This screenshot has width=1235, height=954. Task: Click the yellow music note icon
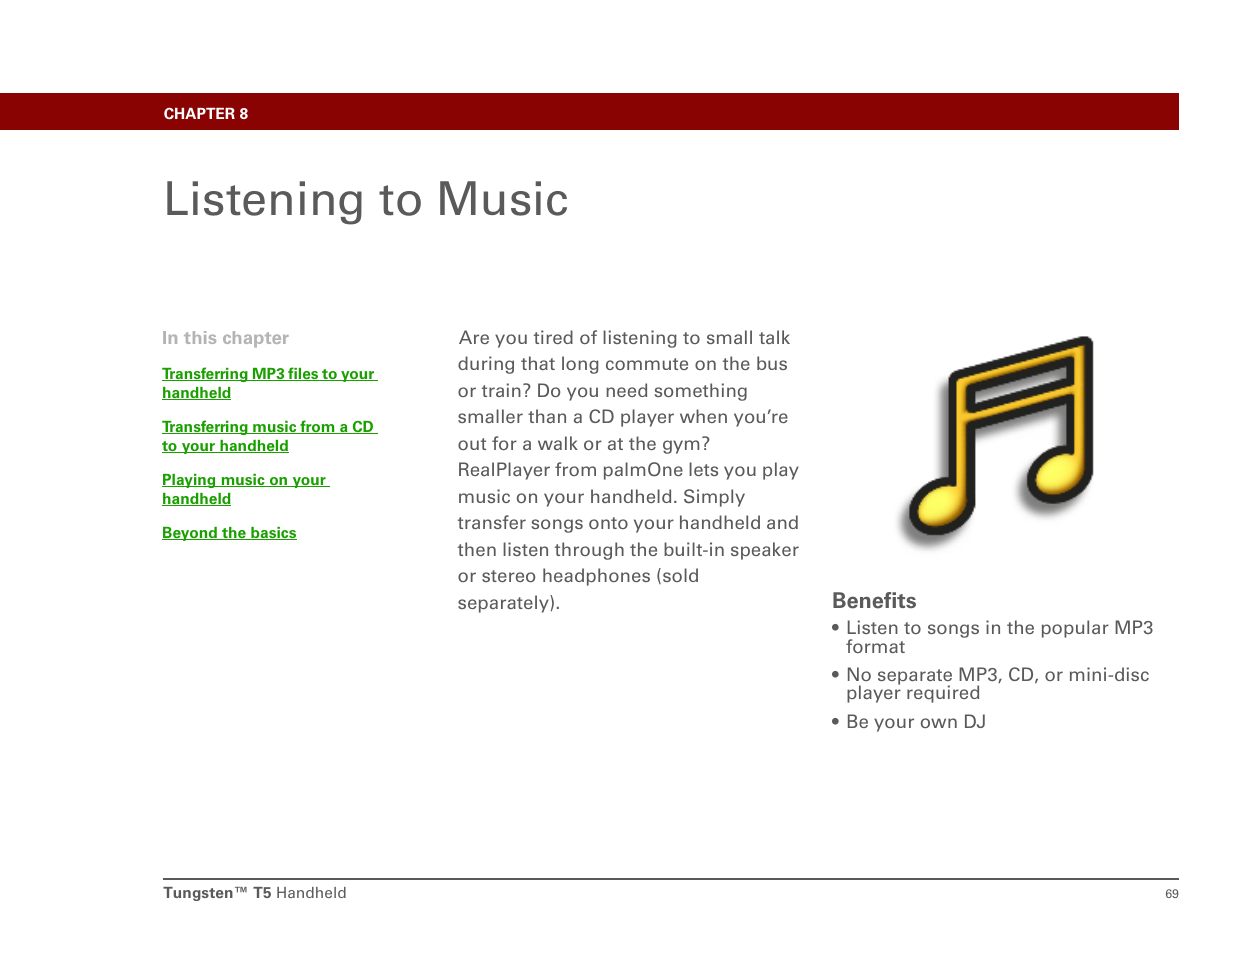click(1001, 440)
